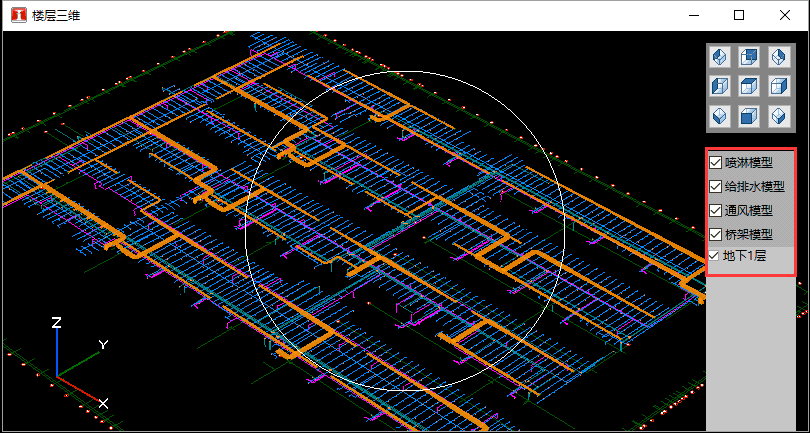
Task: Choose the middle-left wireframe cube view icon
Action: point(720,87)
